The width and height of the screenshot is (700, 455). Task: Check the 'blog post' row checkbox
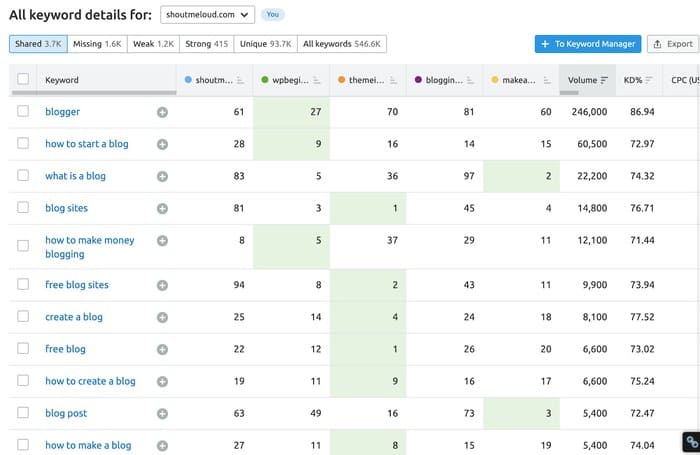23,413
